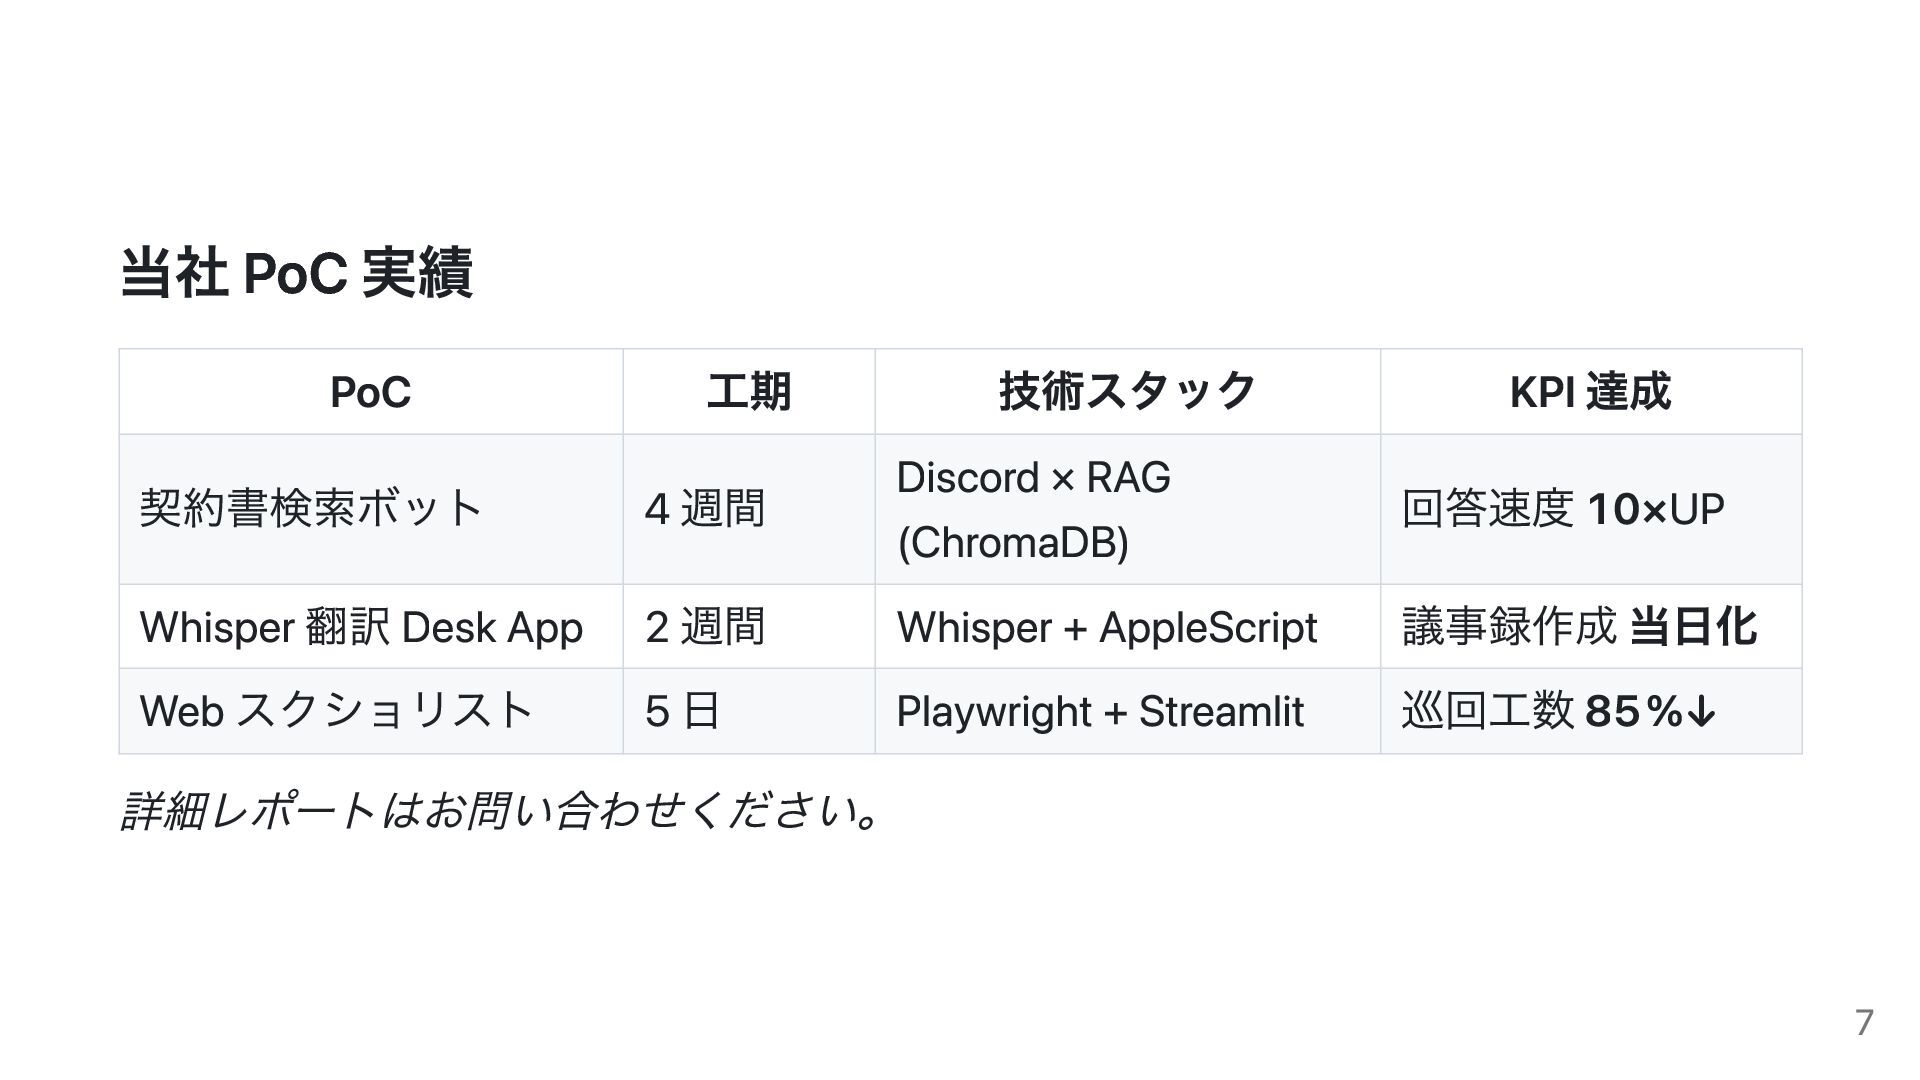Image resolution: width=1920 pixels, height=1080 pixels.
Task: Click the 2 週間 duration cell
Action: point(749,627)
